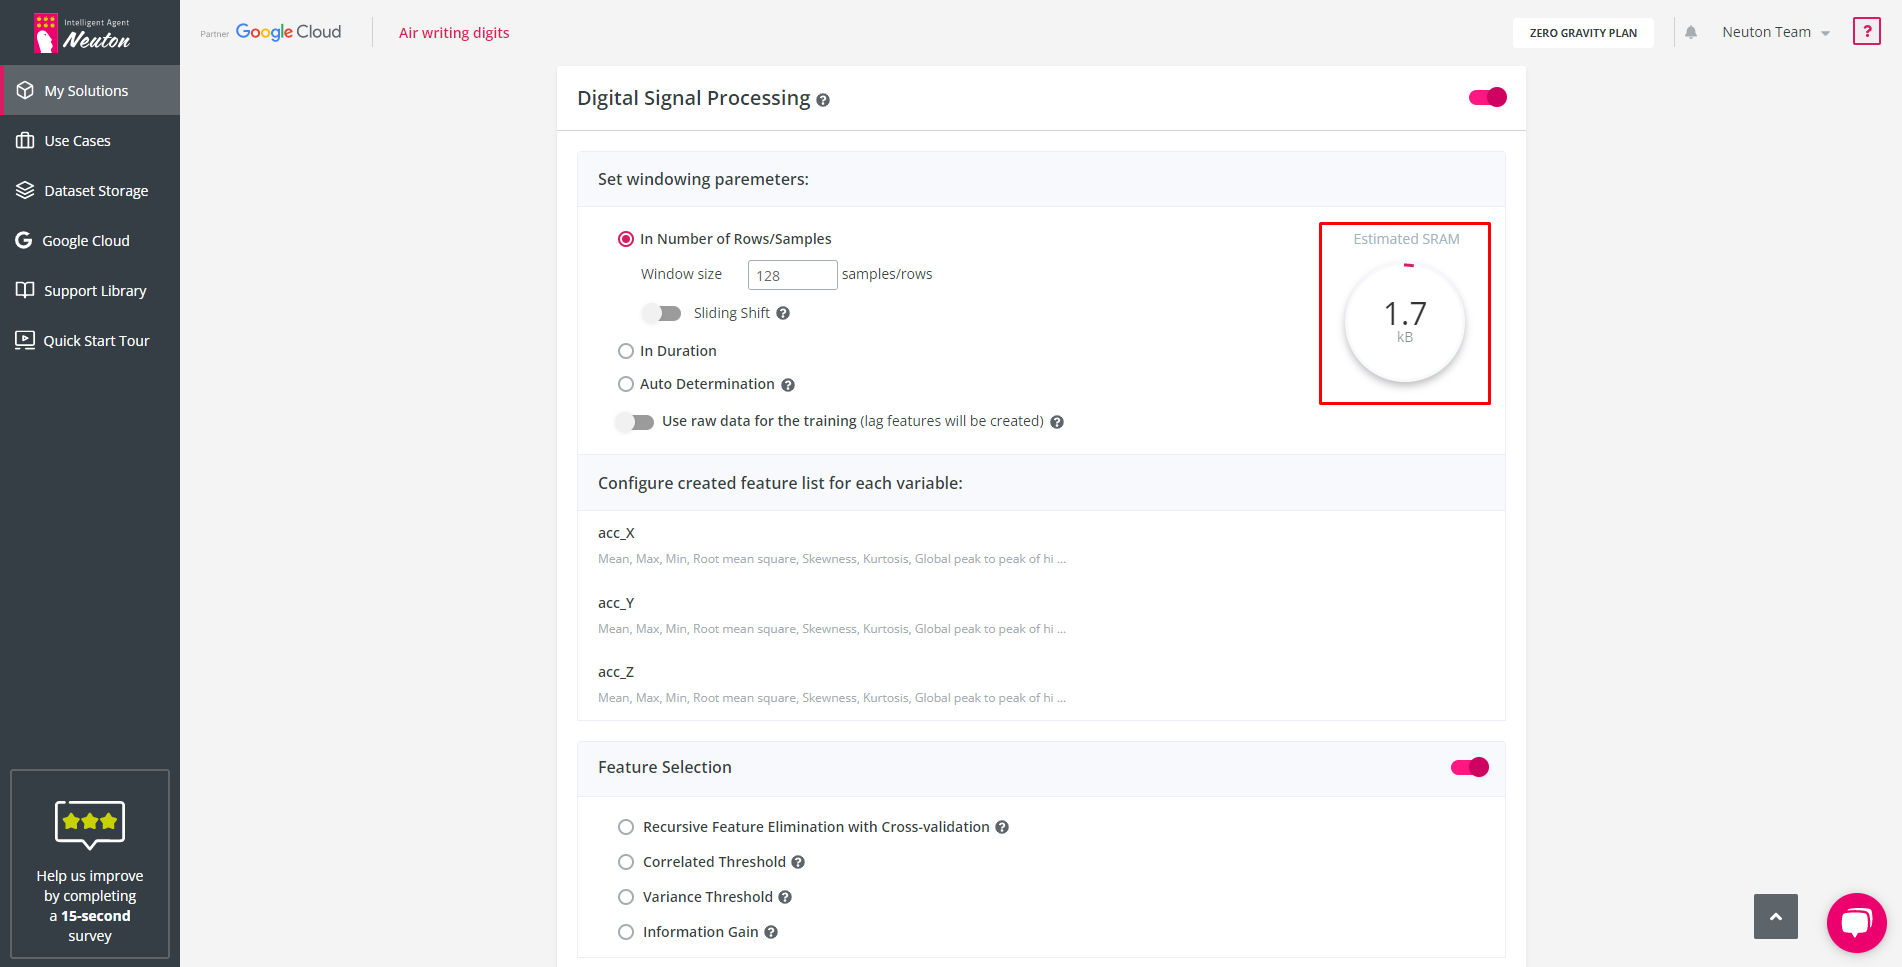The height and width of the screenshot is (967, 1902).
Task: Click the ZERO GRAVITY PLAN button
Action: (1583, 33)
